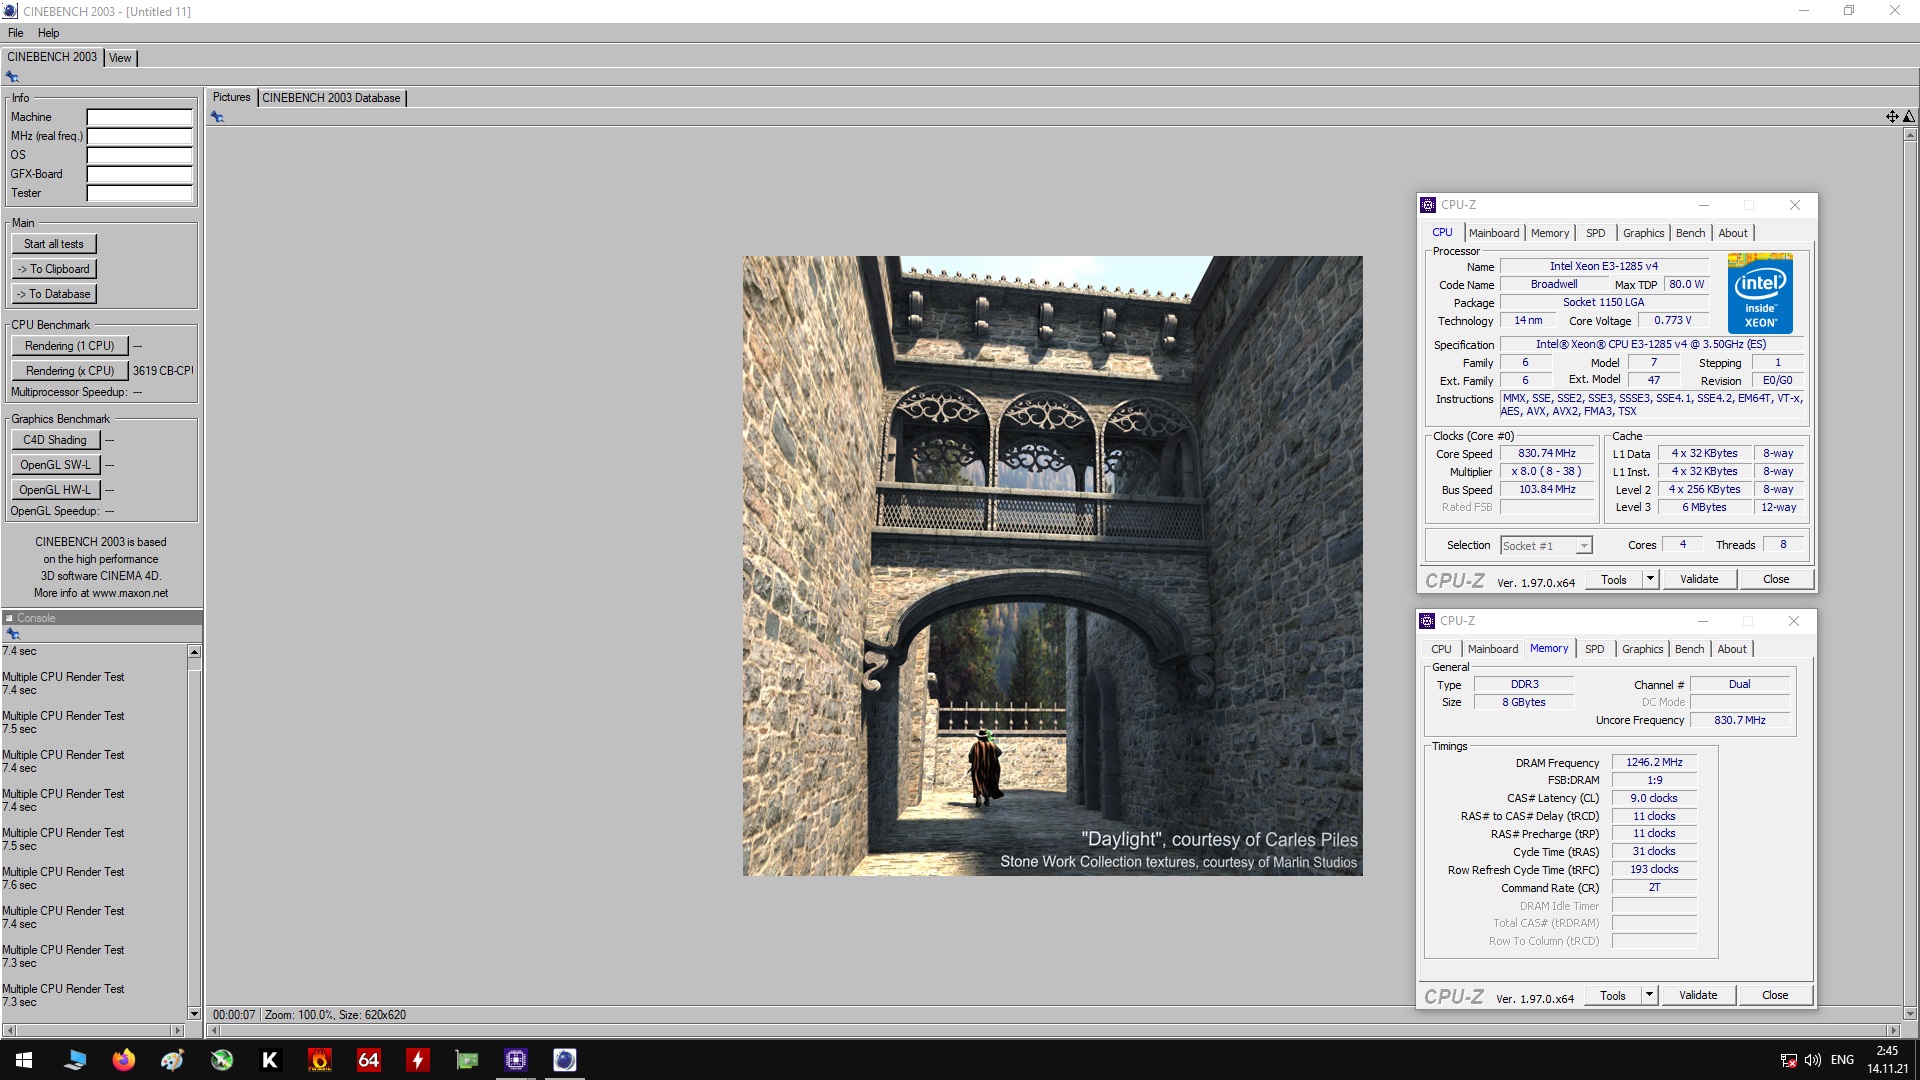Switch to the CINEBENCH 2003 tab

coord(52,57)
